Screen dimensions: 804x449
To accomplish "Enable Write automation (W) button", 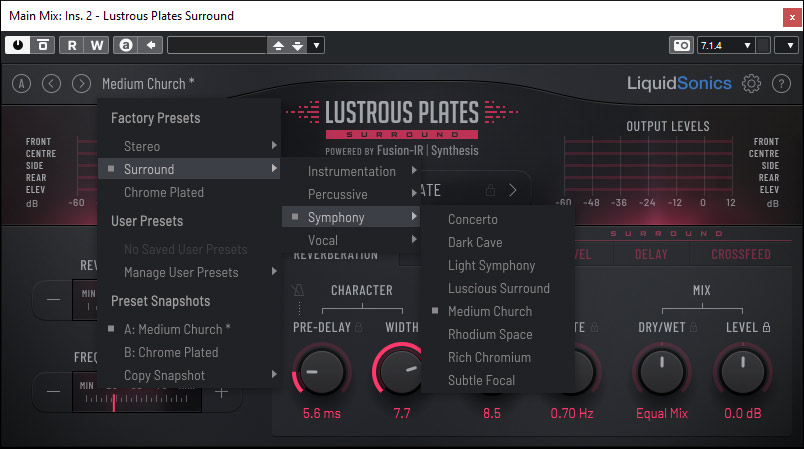I will click(x=96, y=45).
